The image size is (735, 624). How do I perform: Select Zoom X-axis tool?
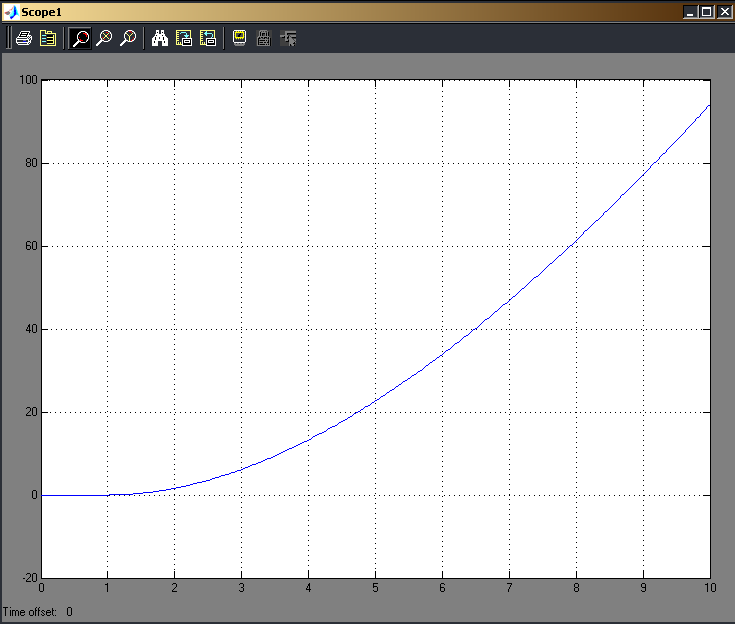[x=104, y=38]
